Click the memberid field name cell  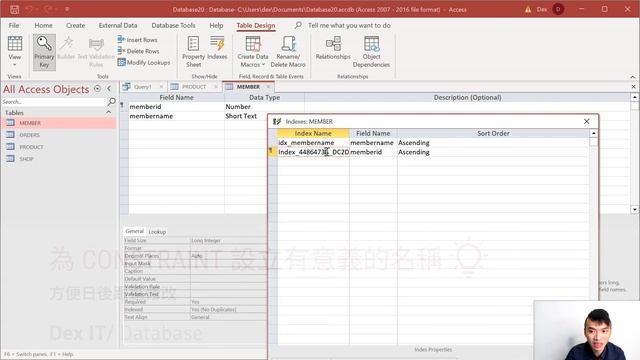(176, 107)
